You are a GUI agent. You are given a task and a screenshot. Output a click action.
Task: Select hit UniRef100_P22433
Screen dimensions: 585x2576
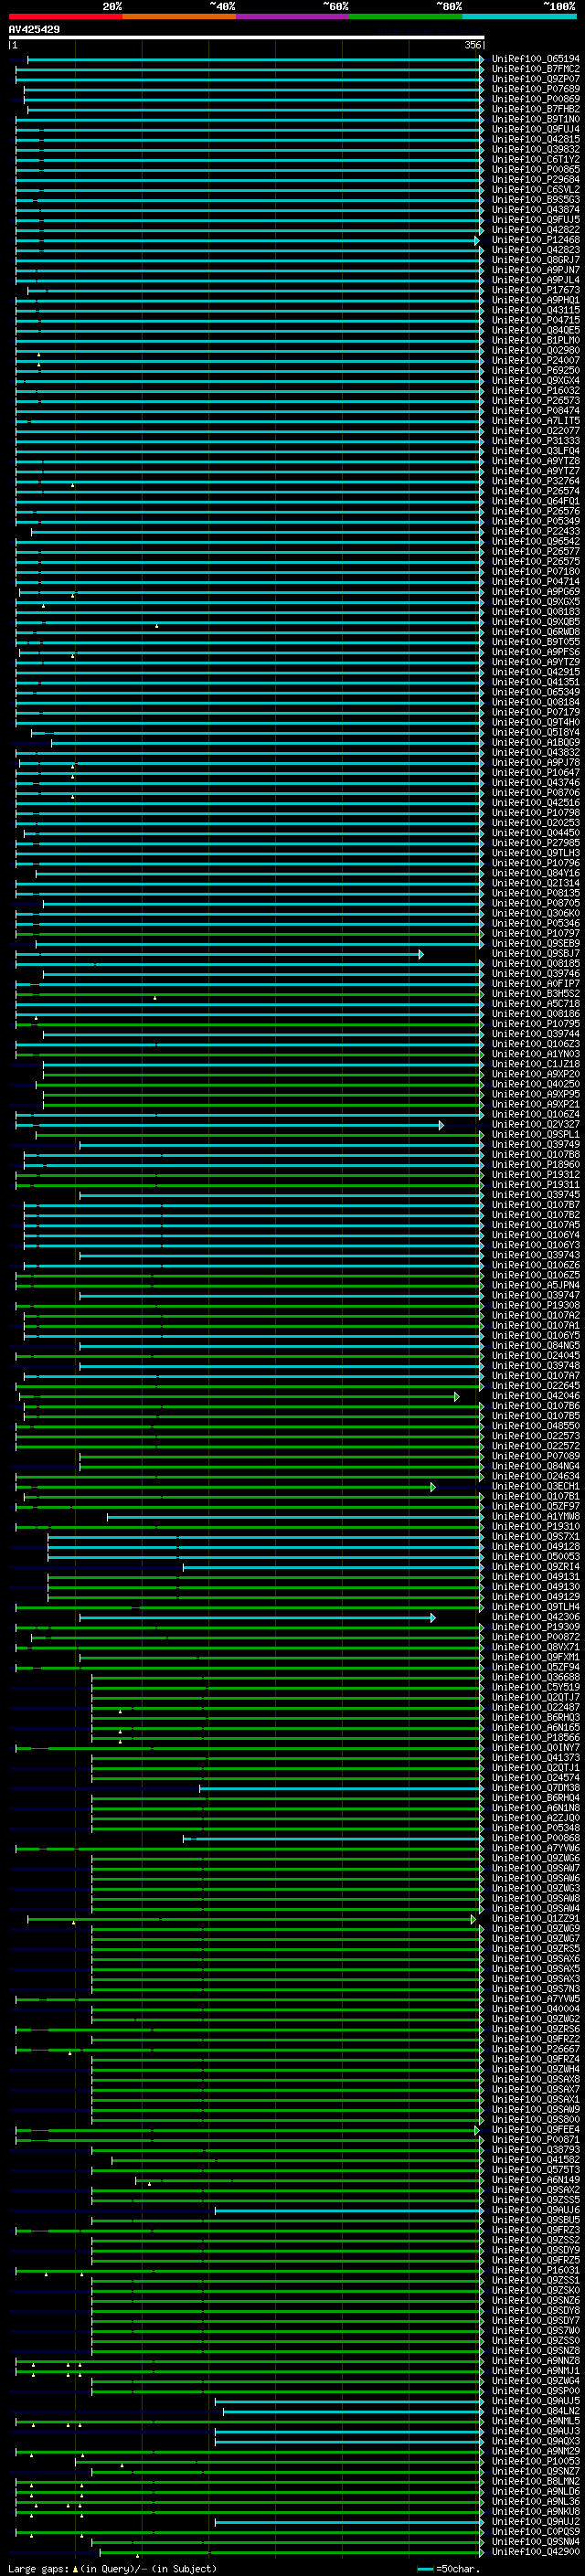click(536, 532)
